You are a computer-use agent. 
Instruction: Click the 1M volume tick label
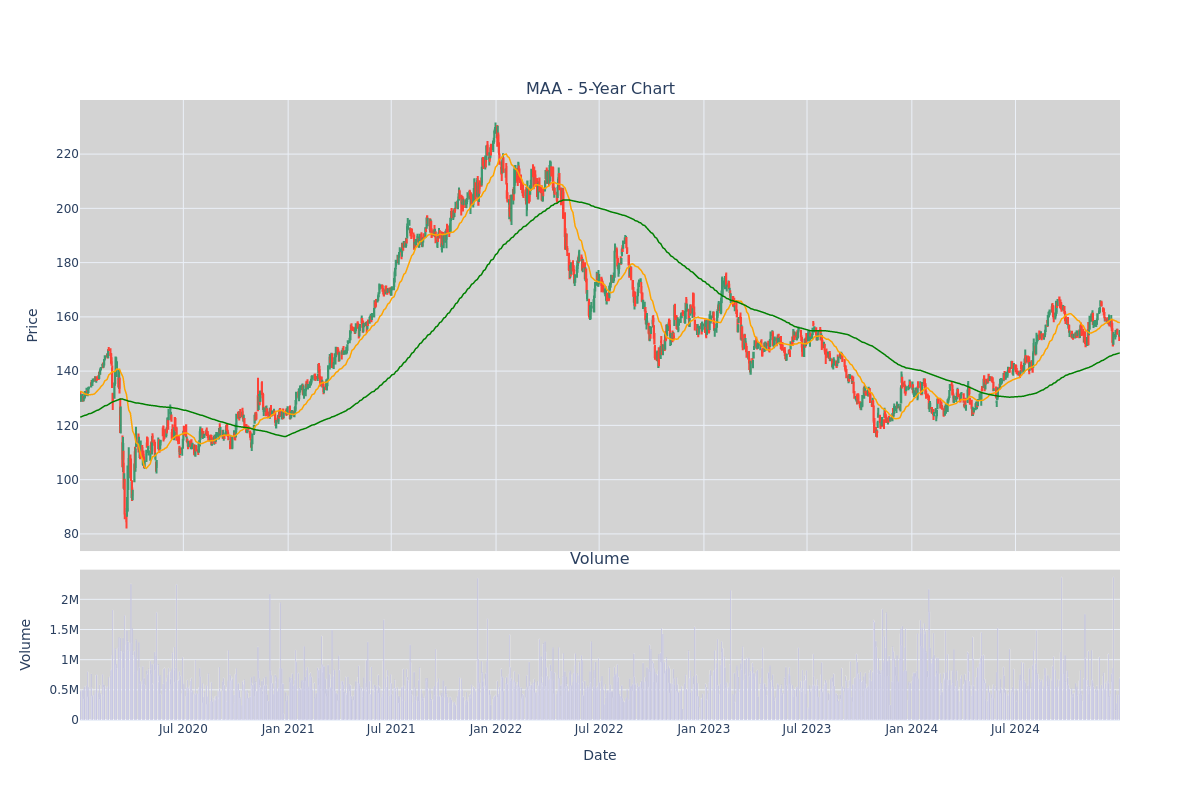pyautogui.click(x=69, y=659)
